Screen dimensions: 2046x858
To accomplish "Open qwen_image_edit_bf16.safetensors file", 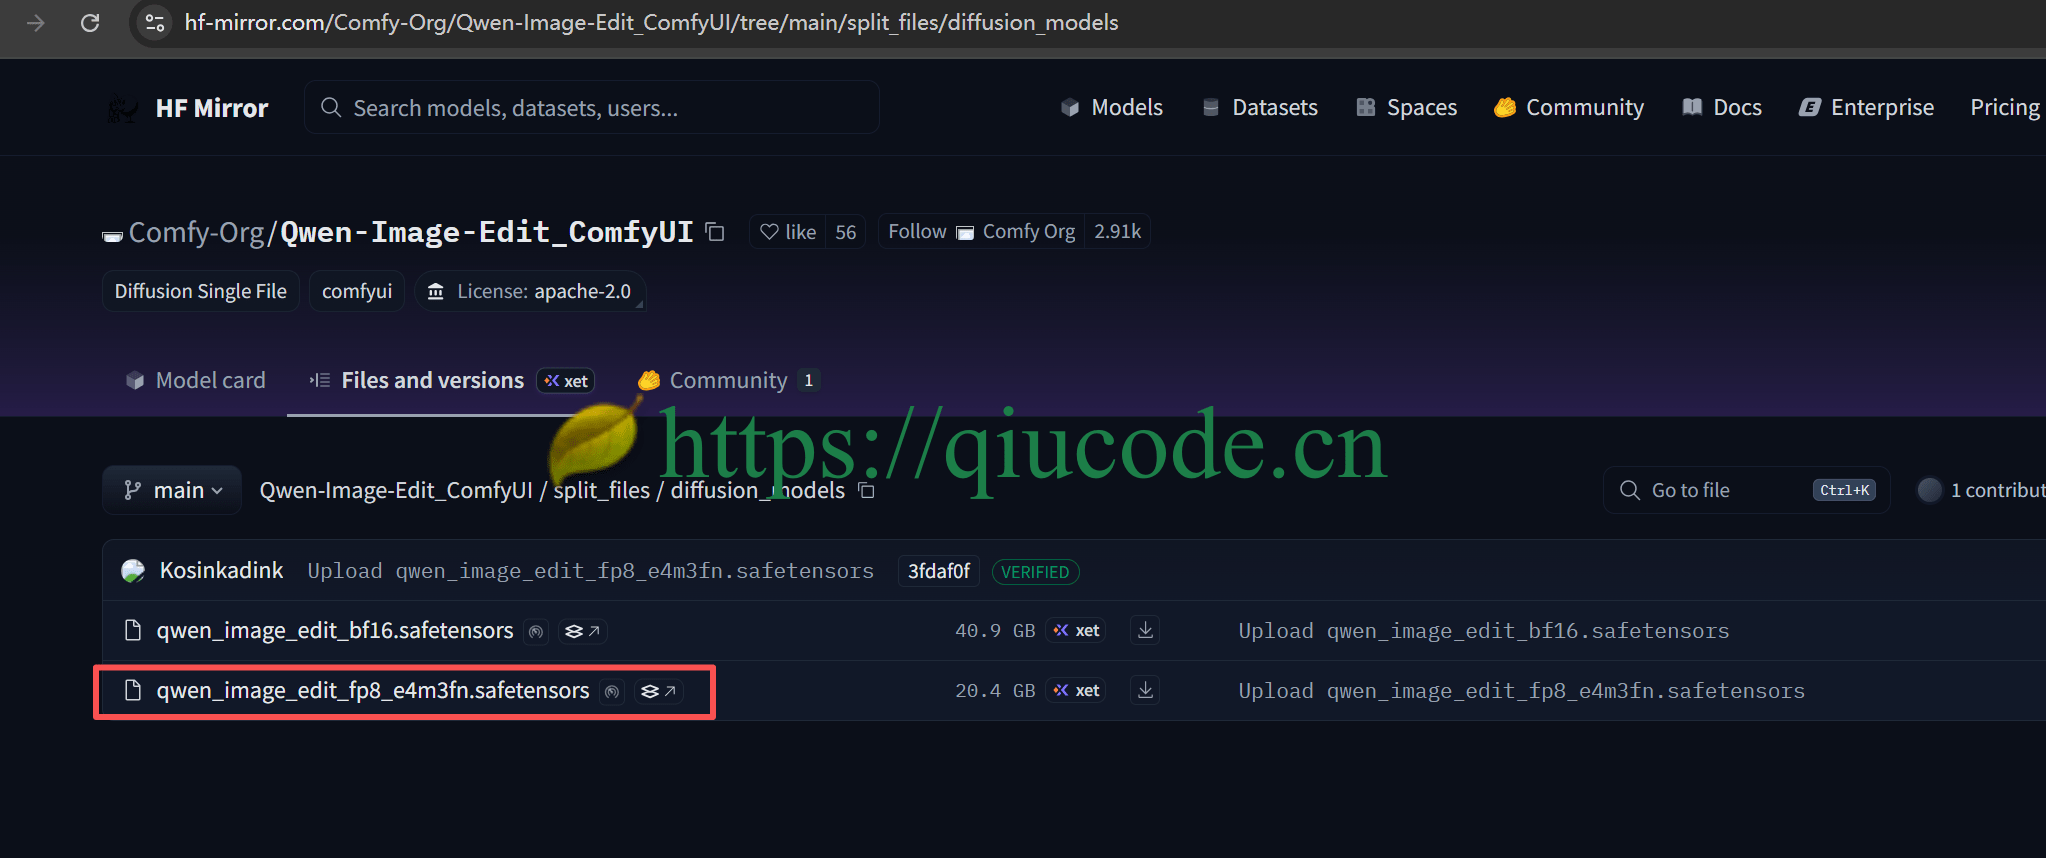I will pyautogui.click(x=335, y=631).
